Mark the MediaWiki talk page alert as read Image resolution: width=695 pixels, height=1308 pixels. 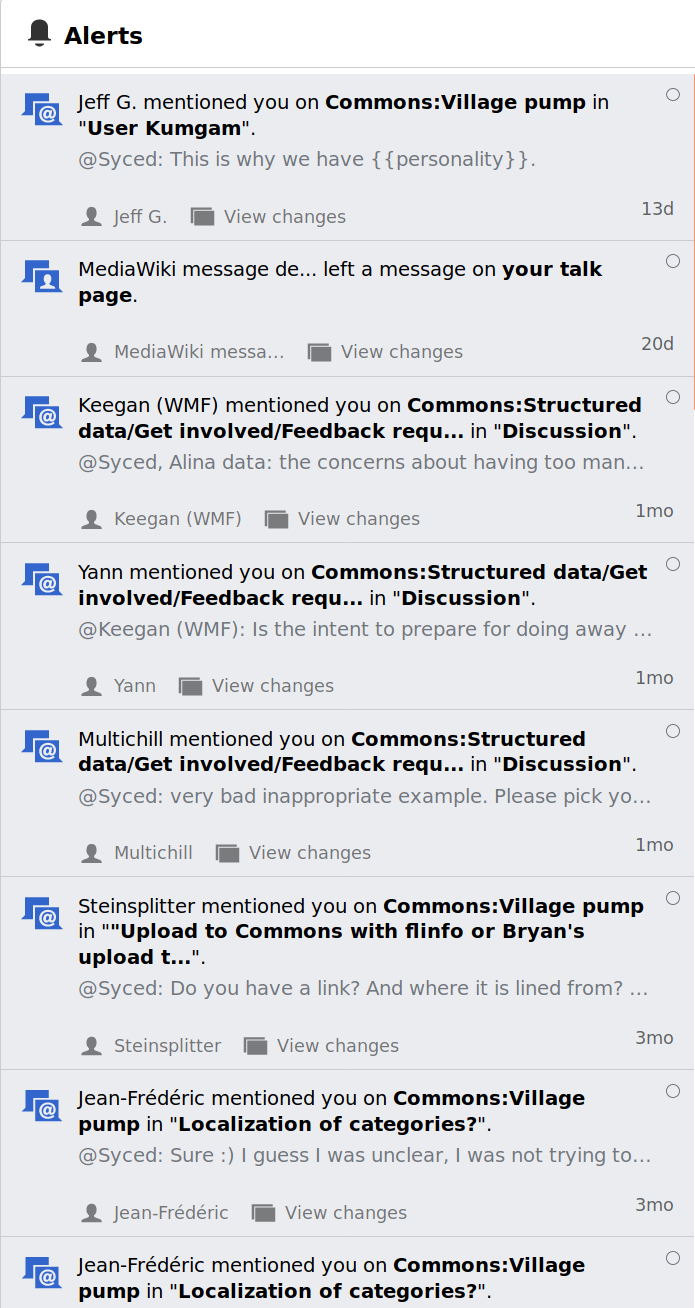pos(673,260)
